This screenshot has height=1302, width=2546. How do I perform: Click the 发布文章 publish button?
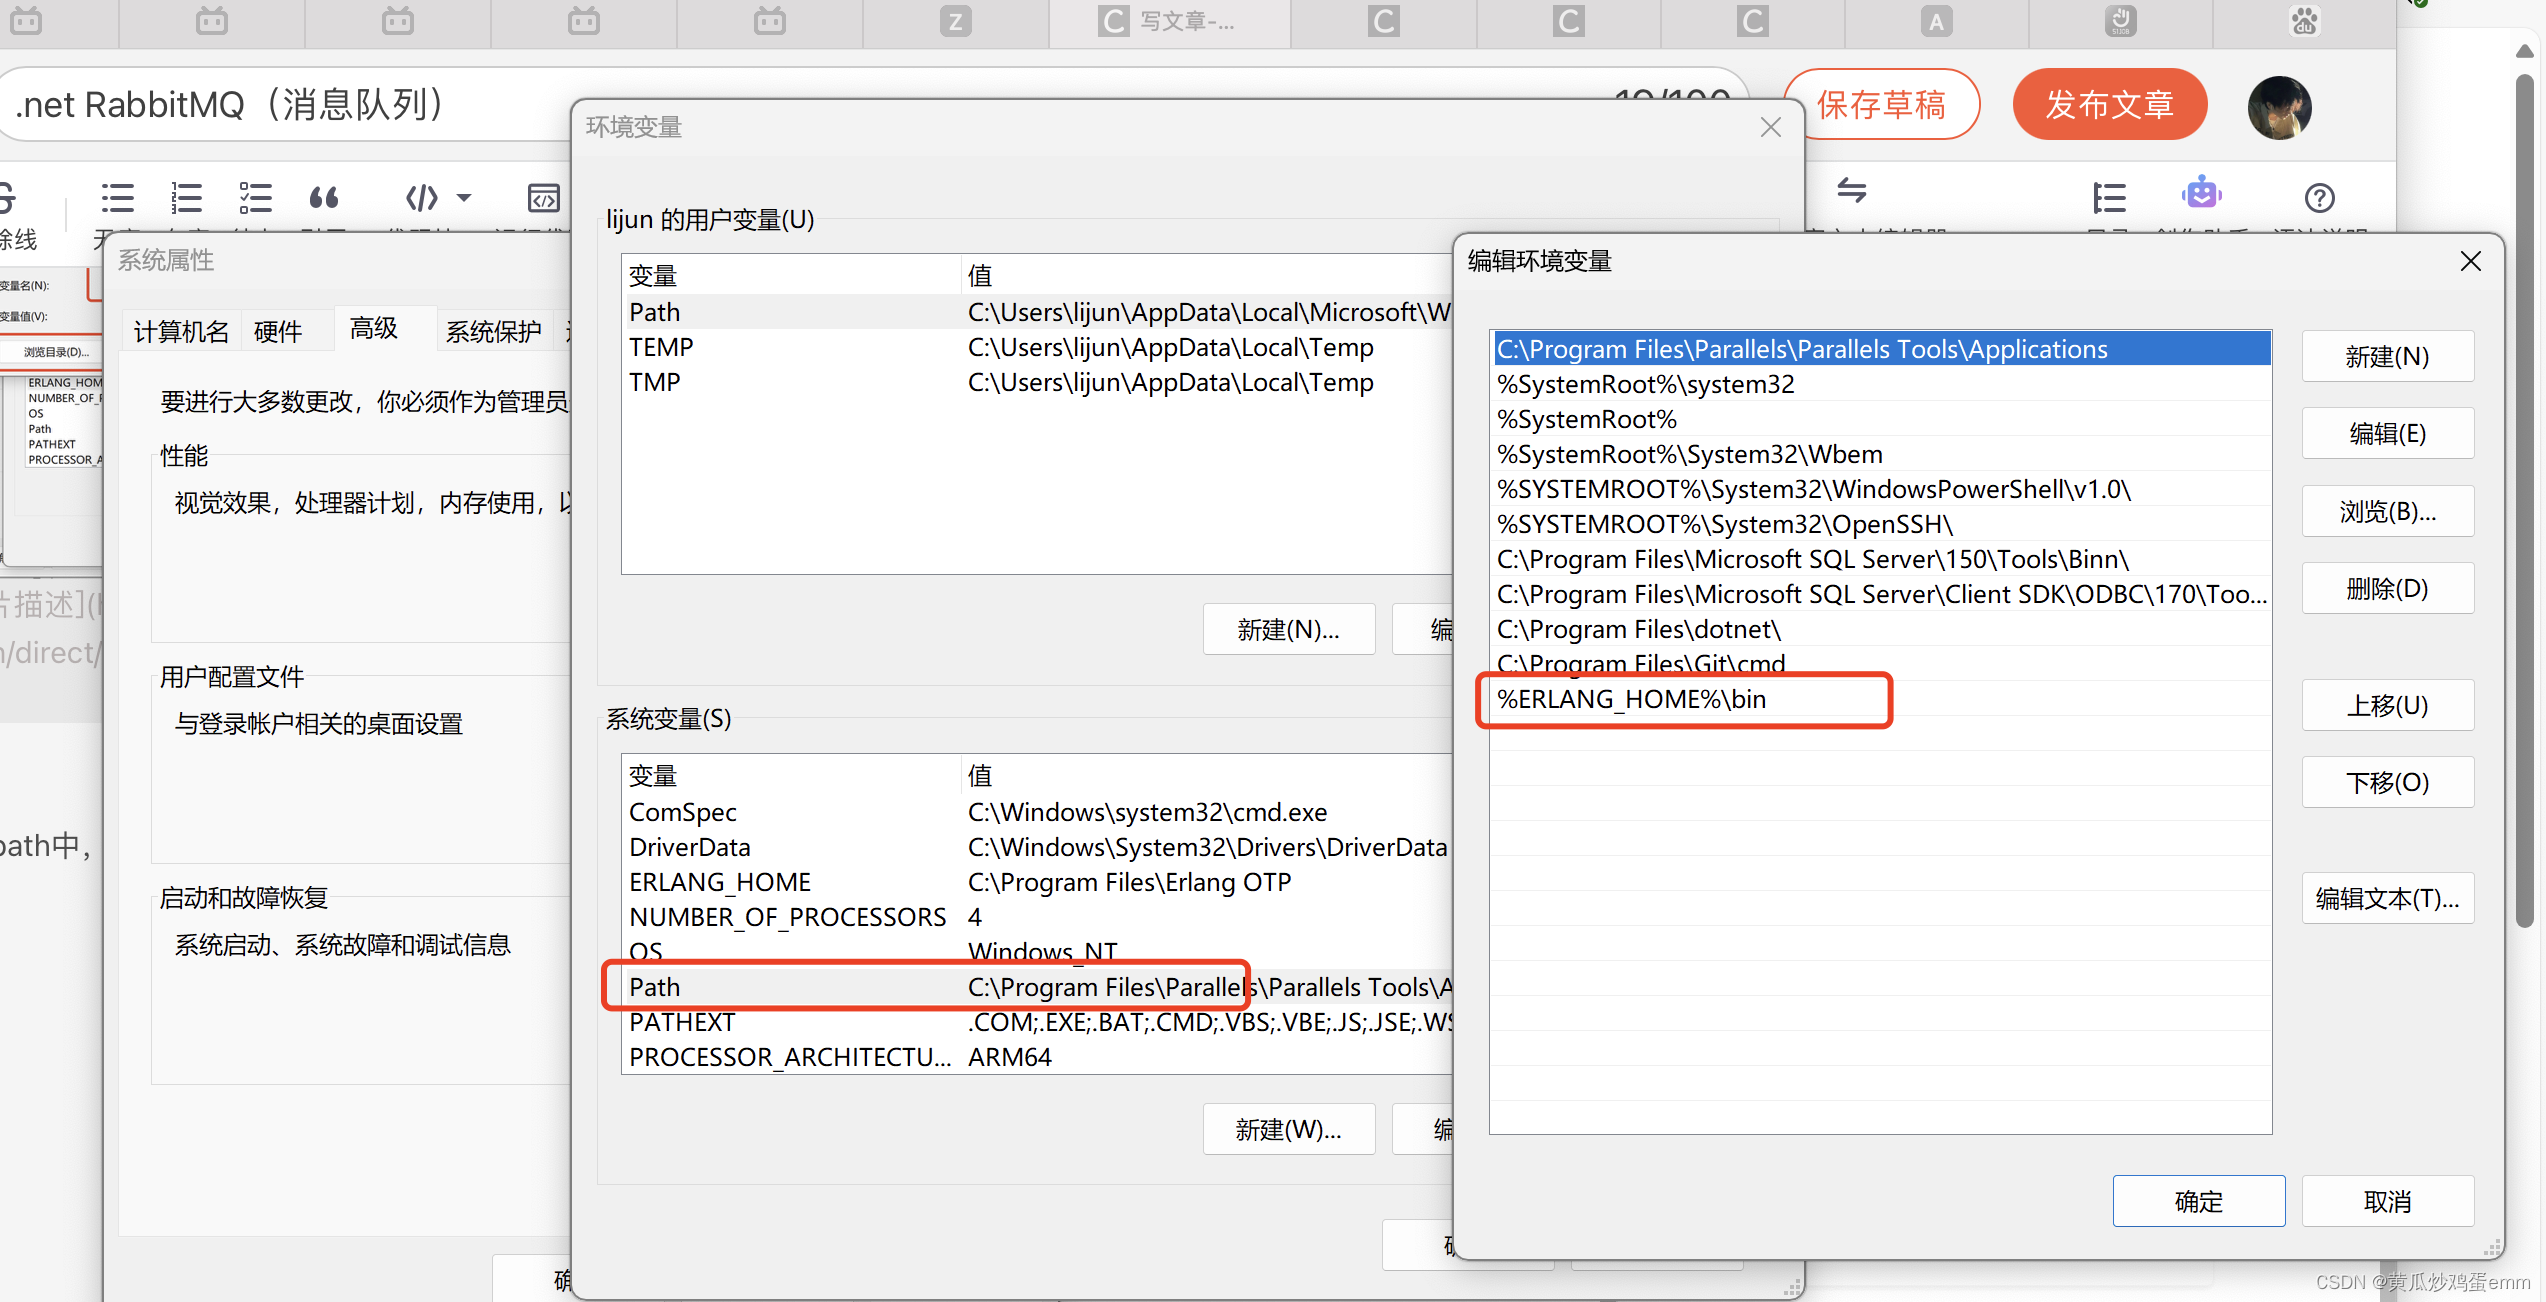(2109, 105)
